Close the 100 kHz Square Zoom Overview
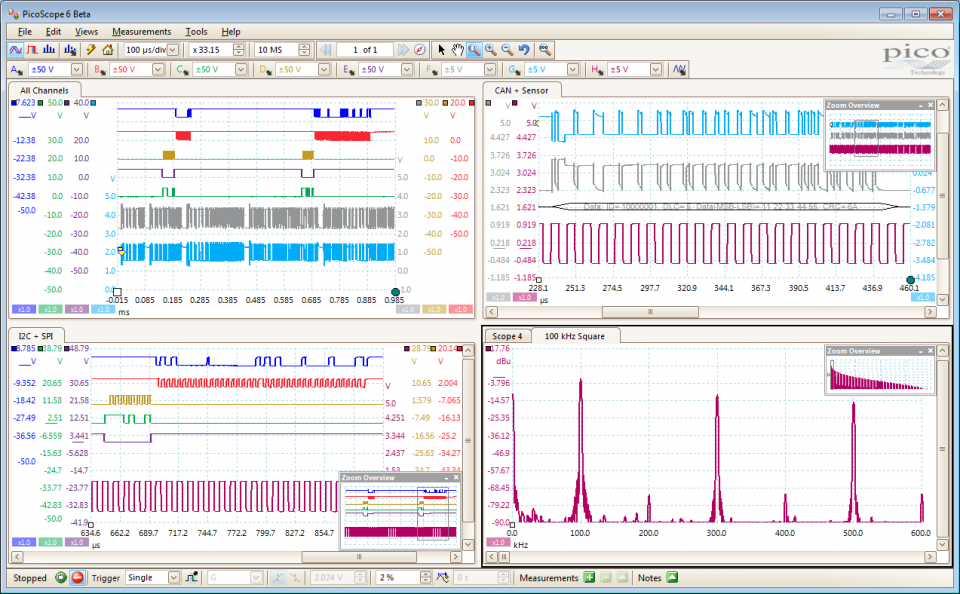Image resolution: width=960 pixels, height=594 pixels. 931,351
